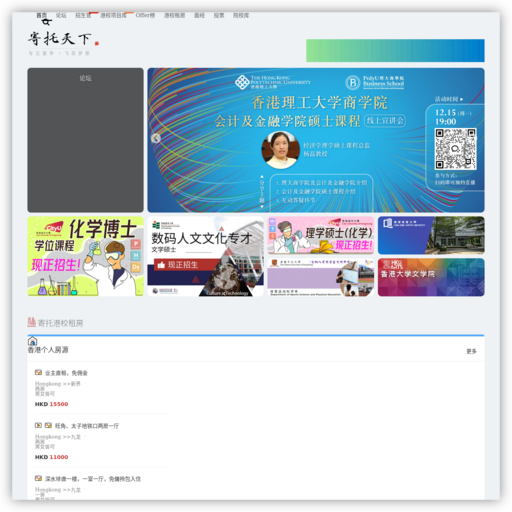Go to the 招生官 navigation item
Viewport: 512px width, 512px height.
pos(83,15)
